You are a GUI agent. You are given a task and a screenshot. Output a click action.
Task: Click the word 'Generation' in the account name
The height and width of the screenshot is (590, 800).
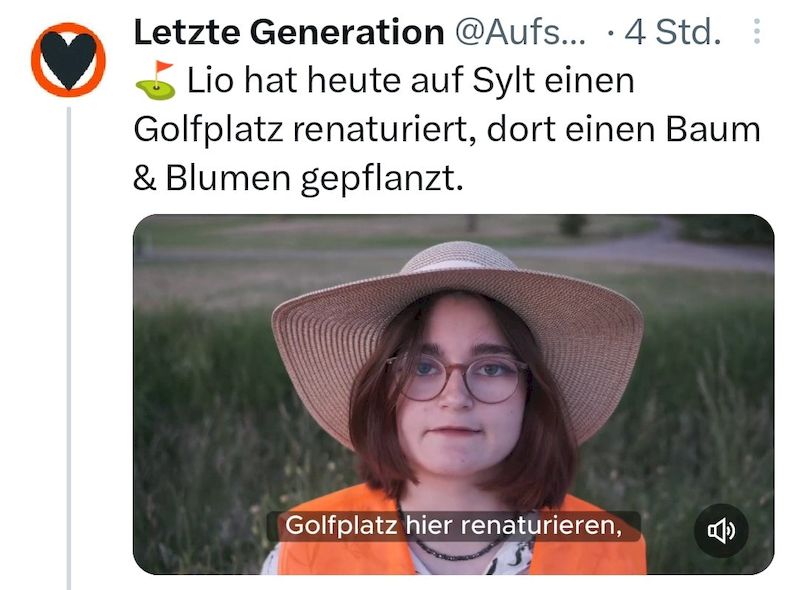(347, 32)
